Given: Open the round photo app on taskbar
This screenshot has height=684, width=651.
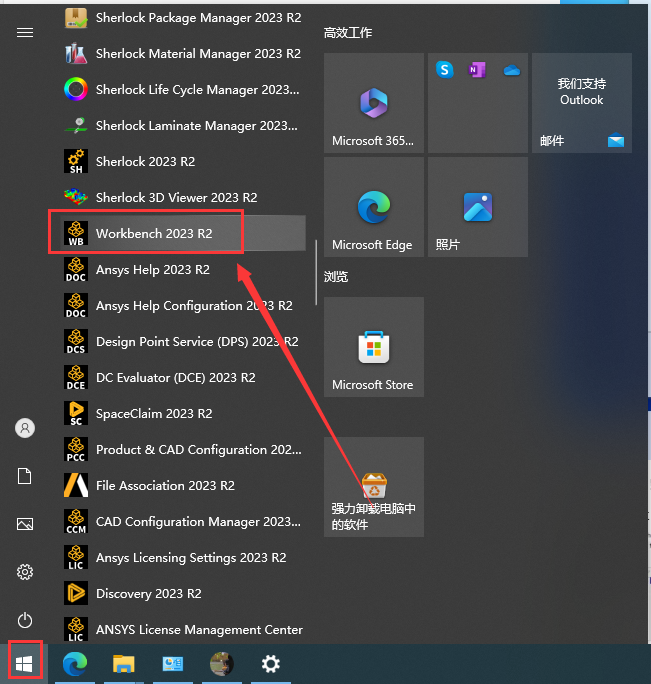Looking at the screenshot, I should click(x=222, y=664).
